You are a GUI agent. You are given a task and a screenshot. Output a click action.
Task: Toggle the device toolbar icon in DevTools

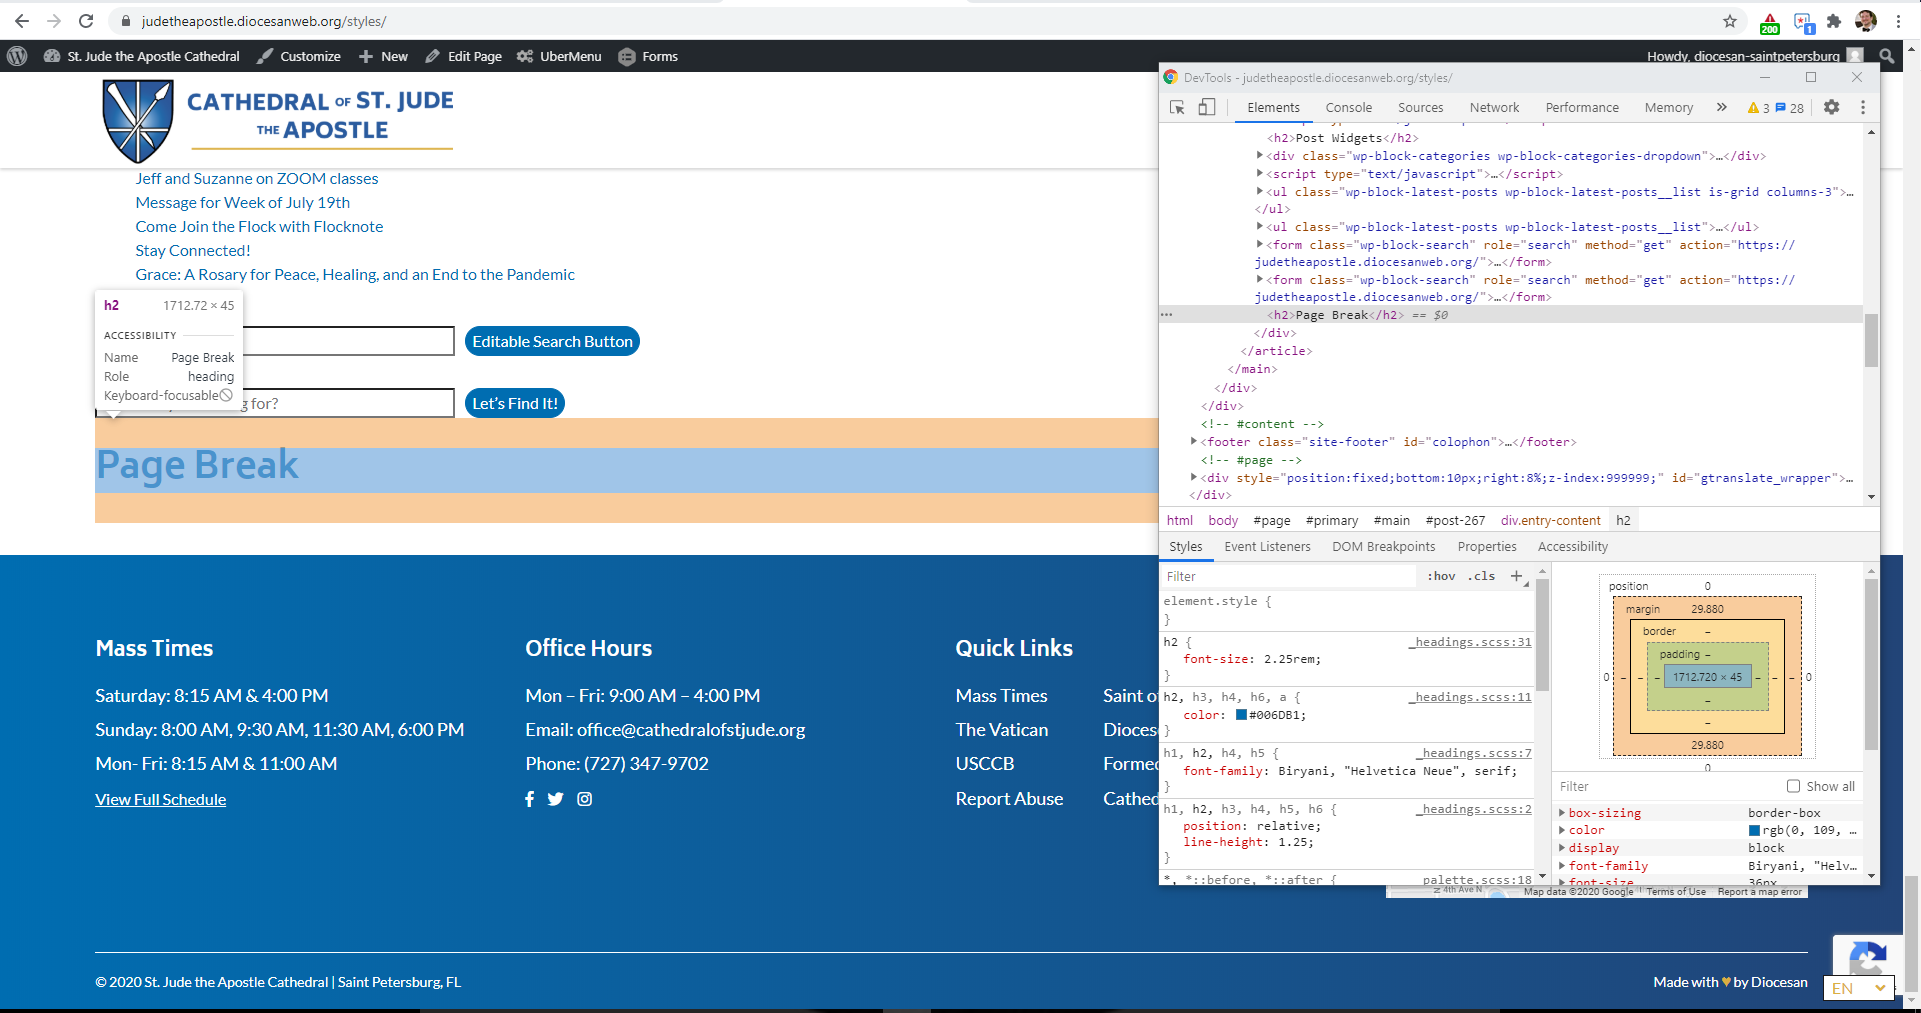[x=1207, y=108]
